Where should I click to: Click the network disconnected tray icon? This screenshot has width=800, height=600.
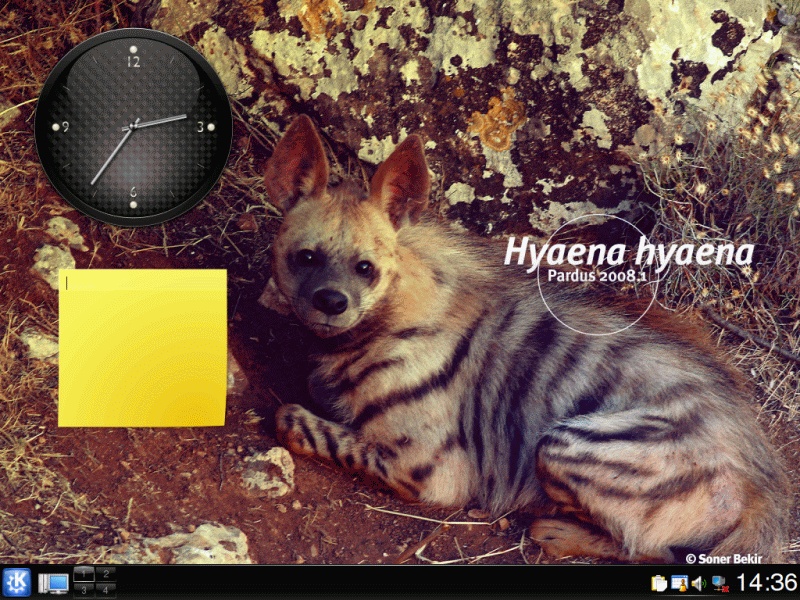(720, 583)
